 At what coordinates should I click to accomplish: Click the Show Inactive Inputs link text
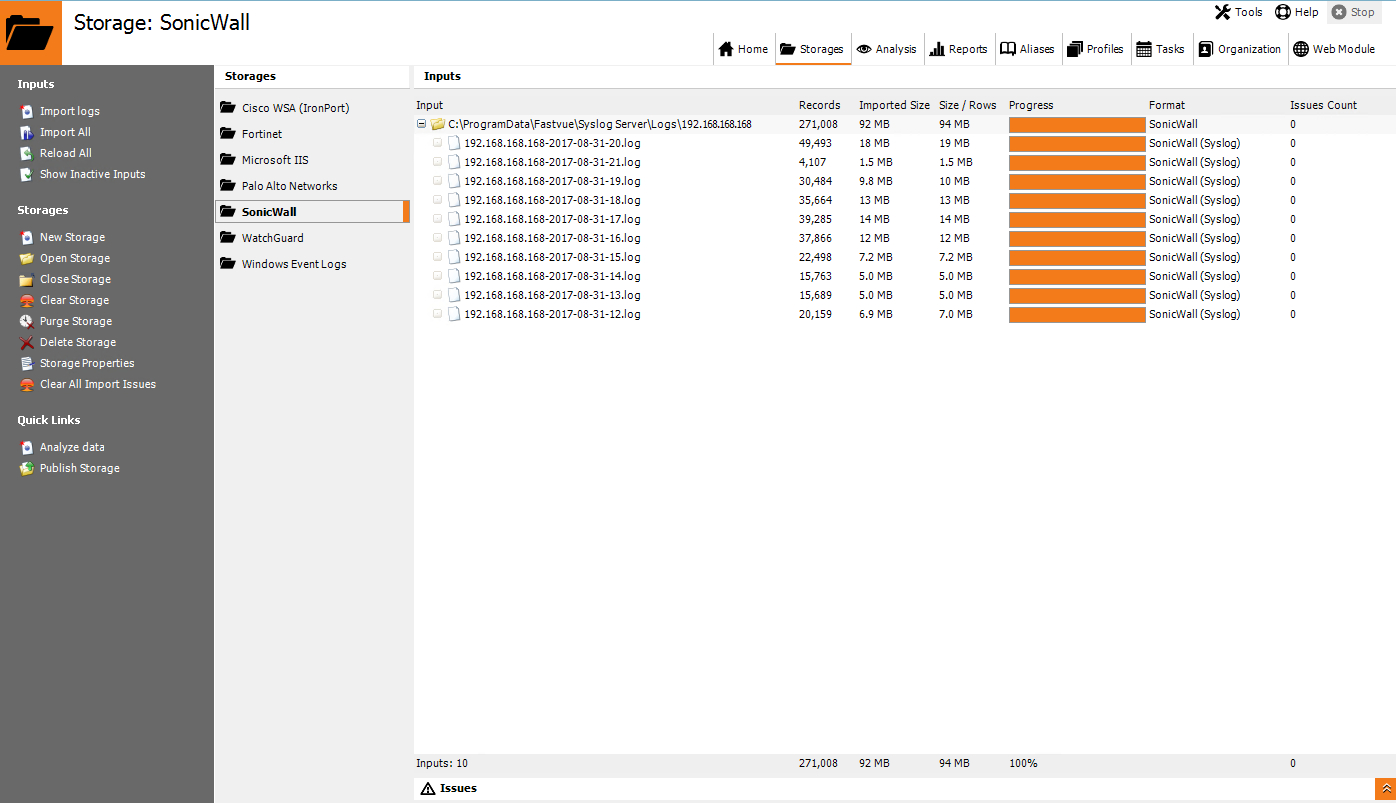click(93, 174)
